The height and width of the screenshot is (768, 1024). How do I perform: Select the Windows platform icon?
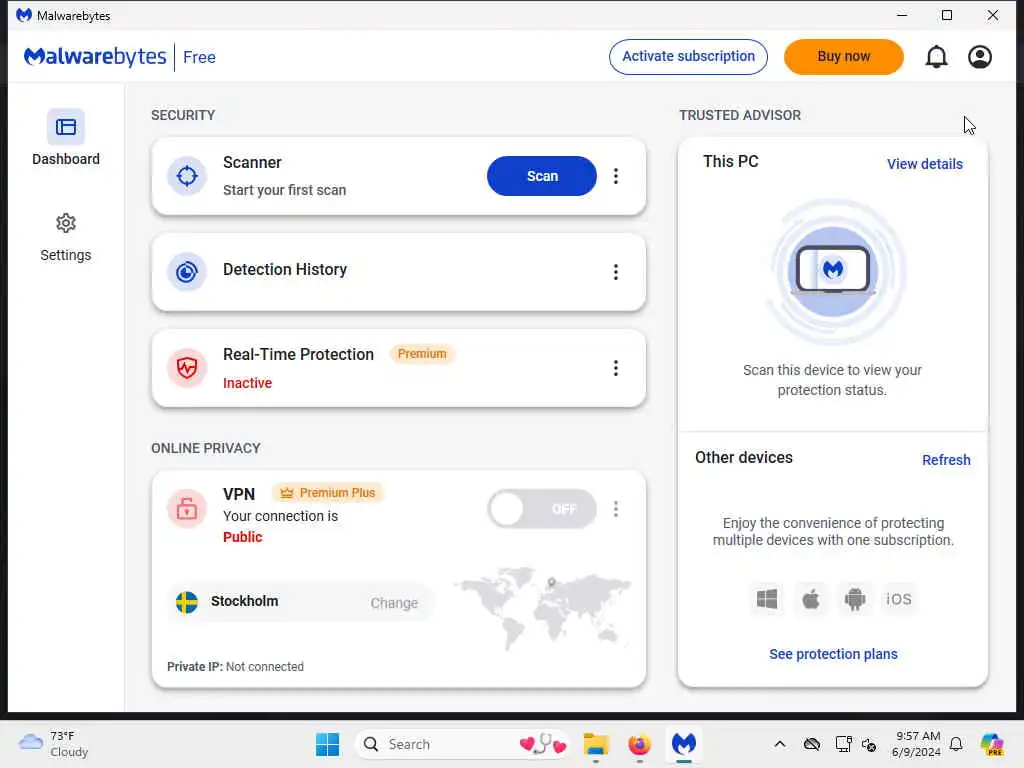(x=767, y=599)
